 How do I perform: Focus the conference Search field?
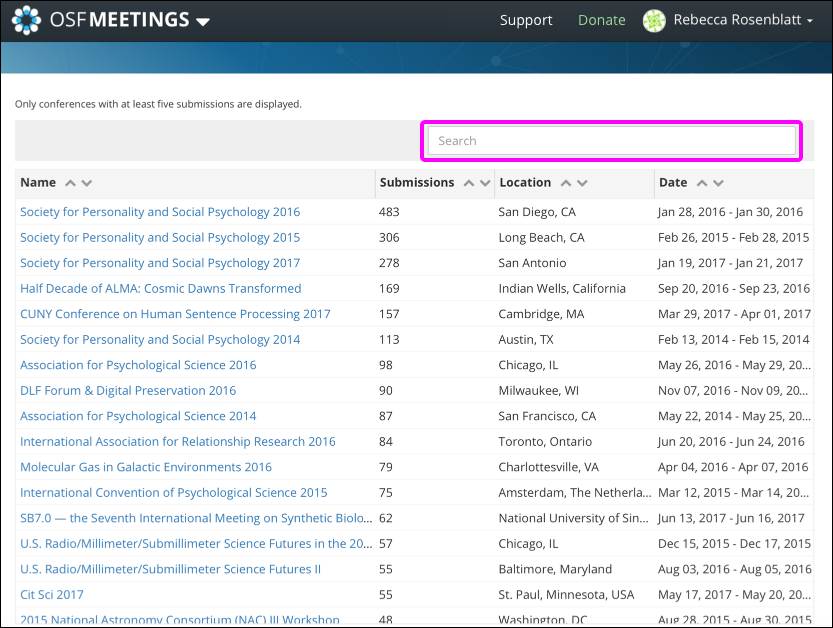tap(611, 141)
